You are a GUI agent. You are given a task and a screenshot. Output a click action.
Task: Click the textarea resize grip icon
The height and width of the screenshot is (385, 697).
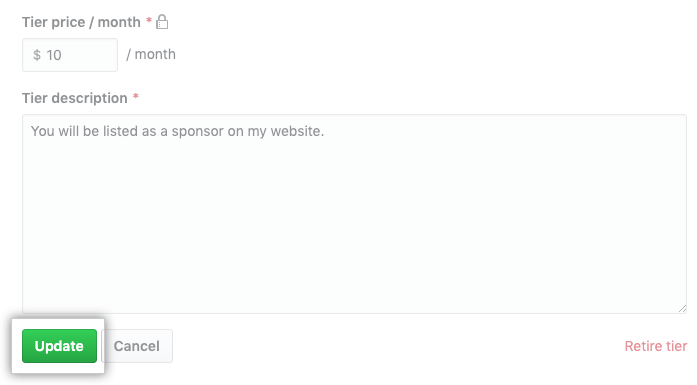click(682, 309)
